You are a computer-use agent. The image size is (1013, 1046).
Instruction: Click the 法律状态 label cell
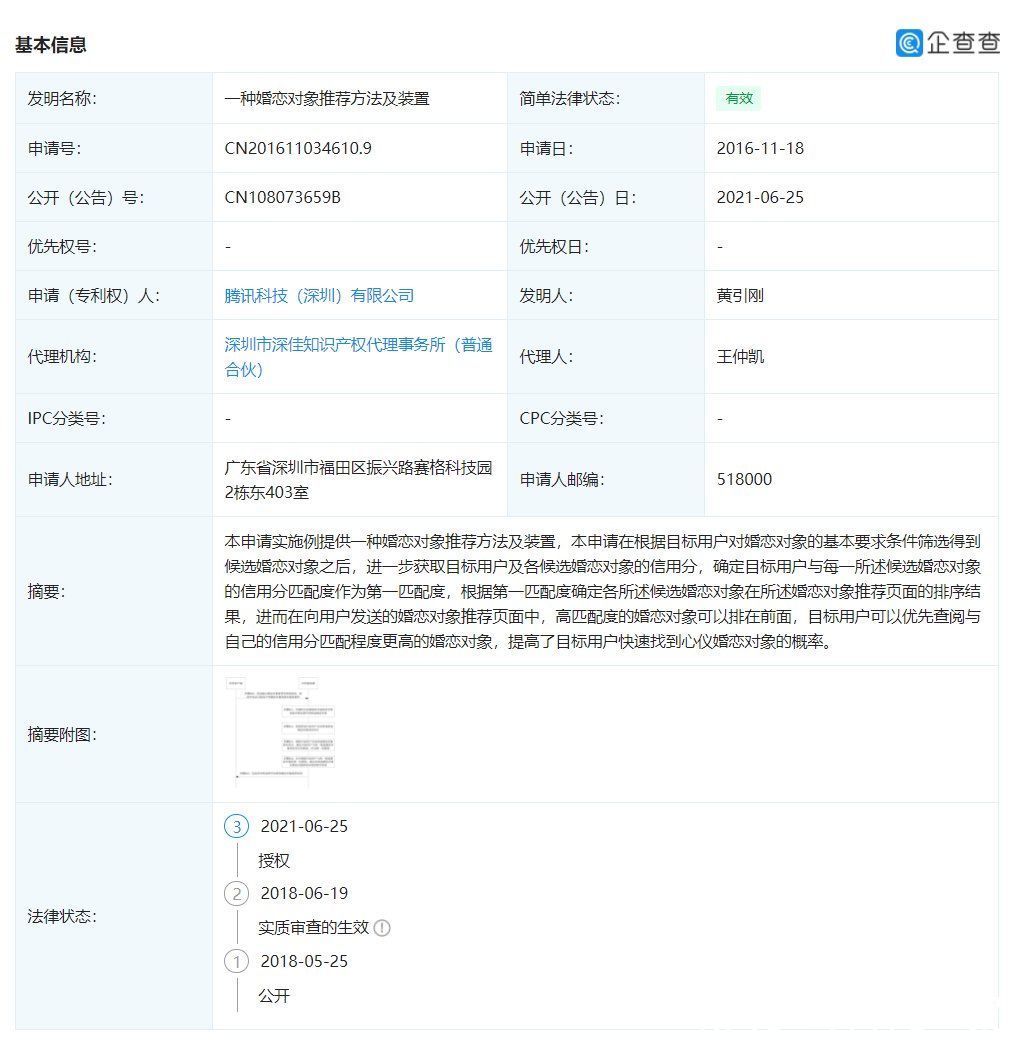114,916
